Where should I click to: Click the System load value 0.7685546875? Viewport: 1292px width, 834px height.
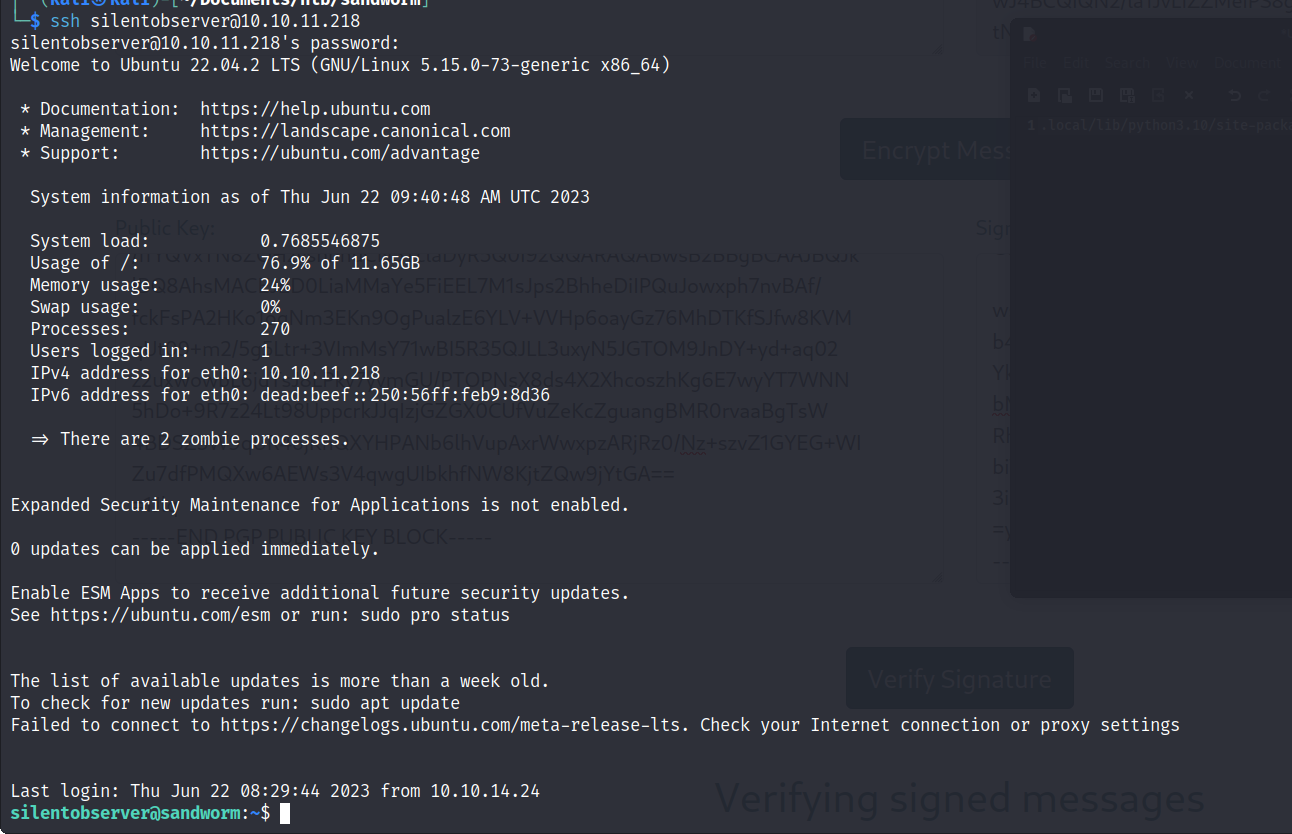tap(320, 241)
